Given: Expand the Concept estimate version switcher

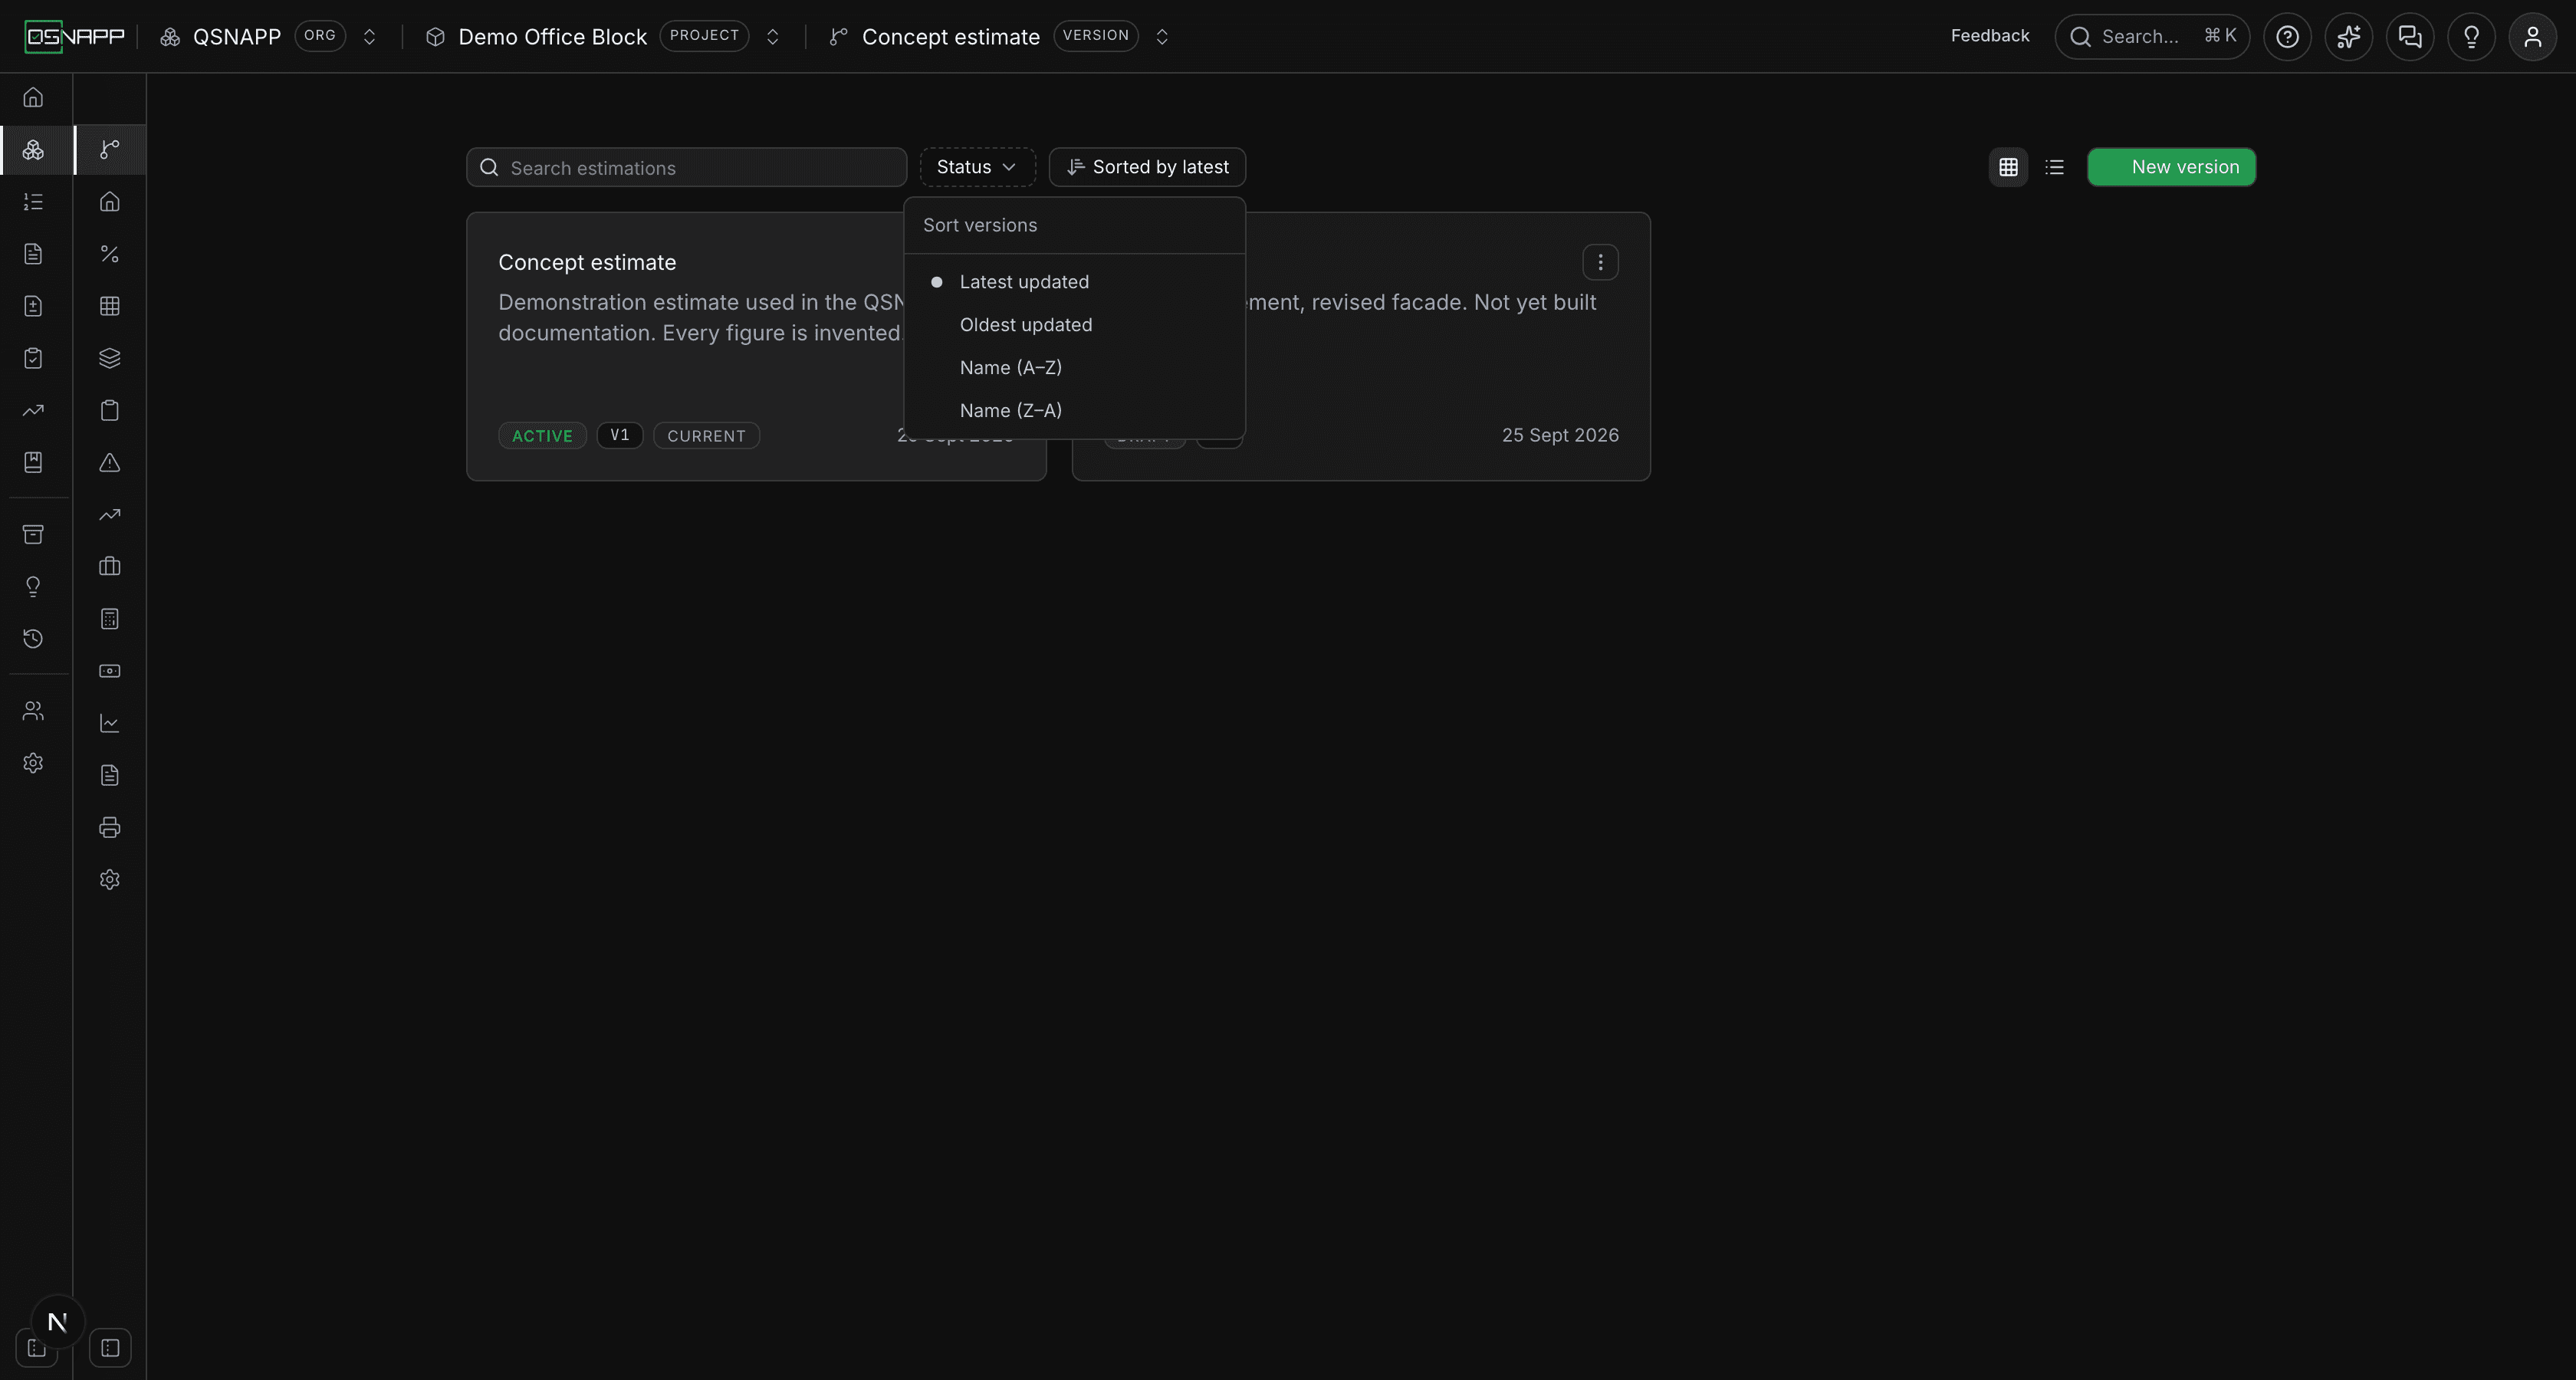Looking at the screenshot, I should (1162, 37).
